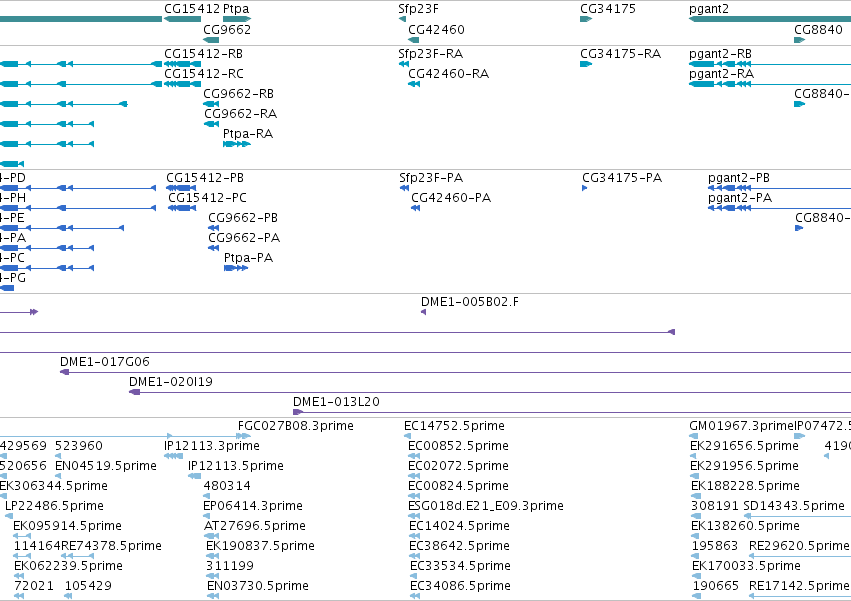
Task: Select the CG42460-PA protein label
Action: coord(451,198)
